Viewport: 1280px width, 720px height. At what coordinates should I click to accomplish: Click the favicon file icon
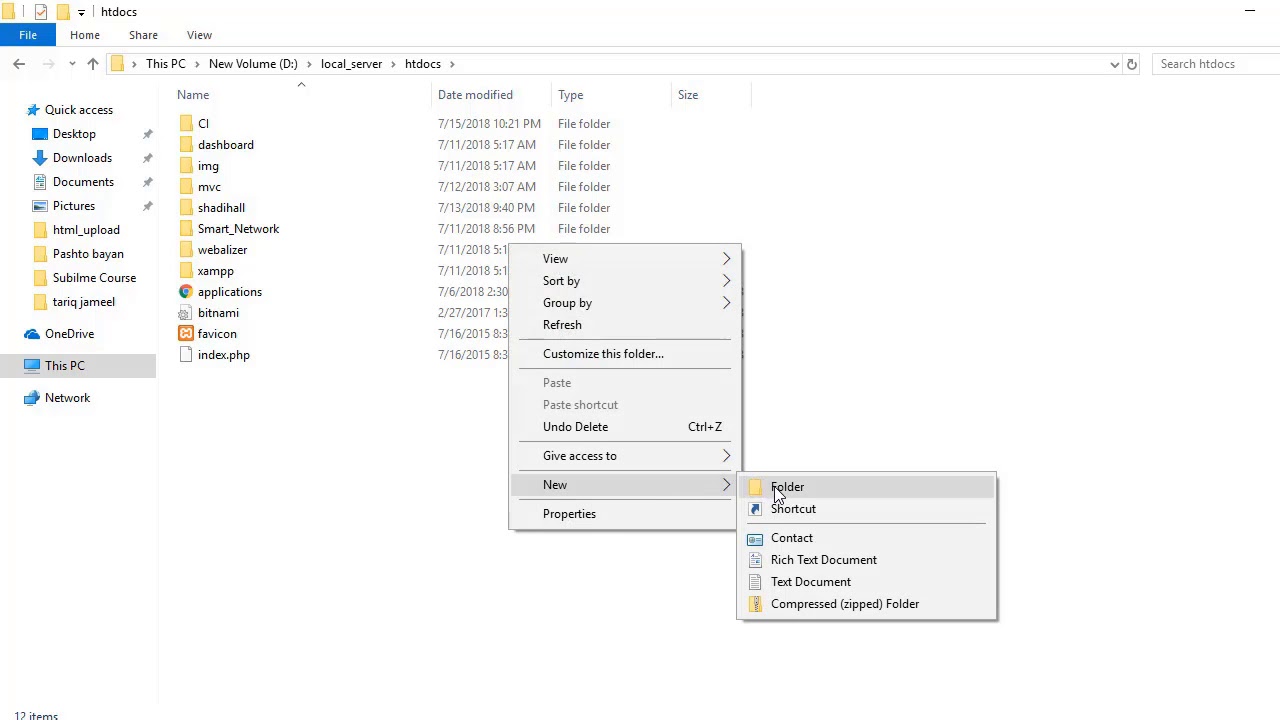[x=186, y=334]
